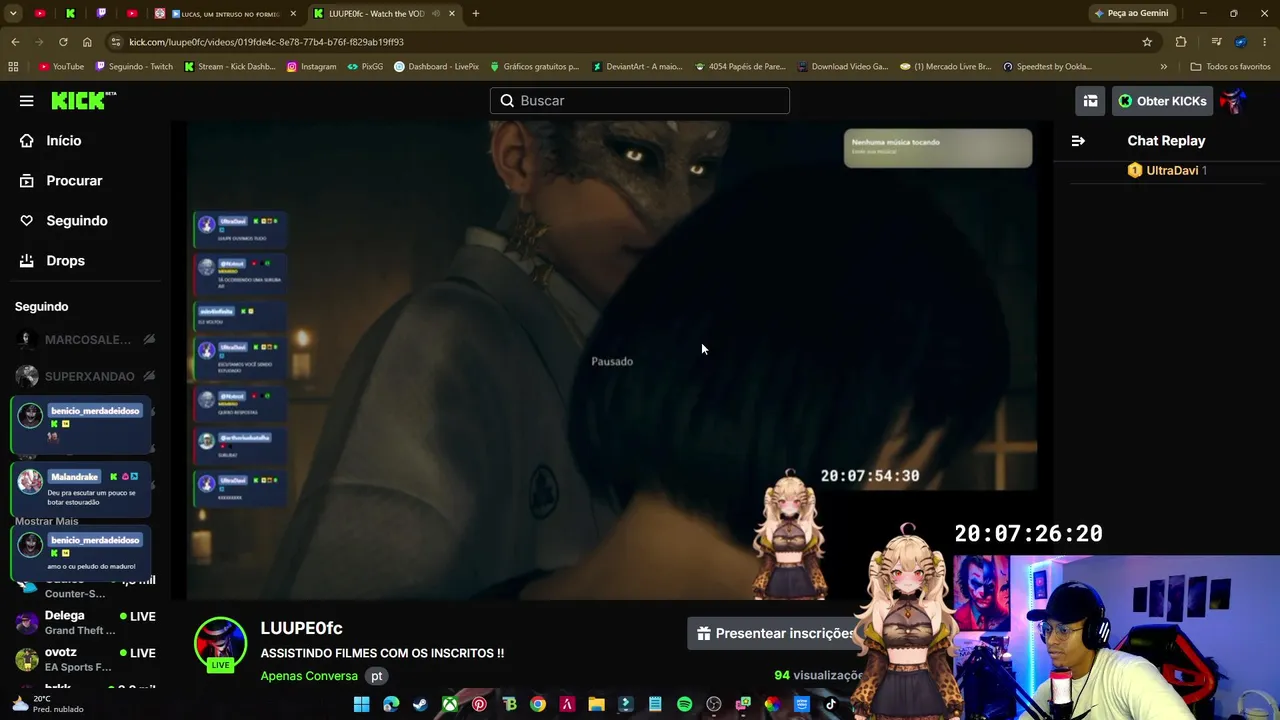Open Xbox app from the taskbar
Viewport: 1280px width, 720px height.
pos(450,704)
